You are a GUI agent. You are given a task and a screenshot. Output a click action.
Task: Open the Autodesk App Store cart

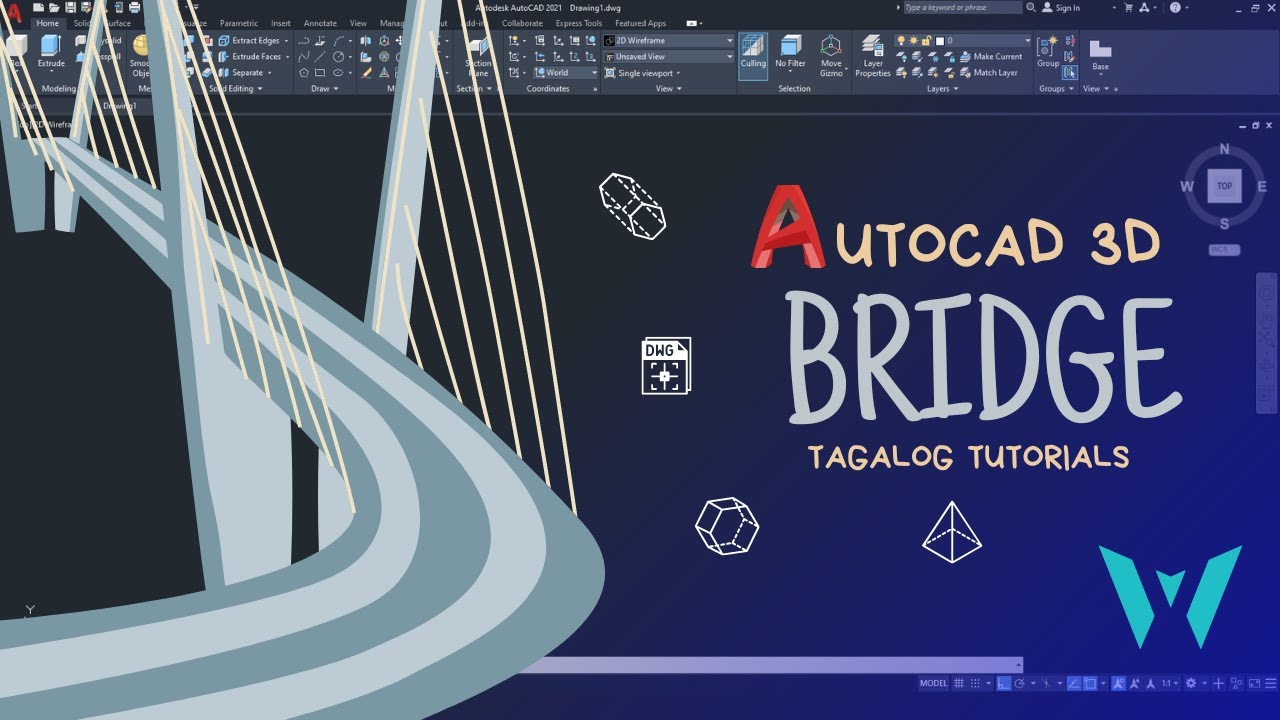(1129, 7)
